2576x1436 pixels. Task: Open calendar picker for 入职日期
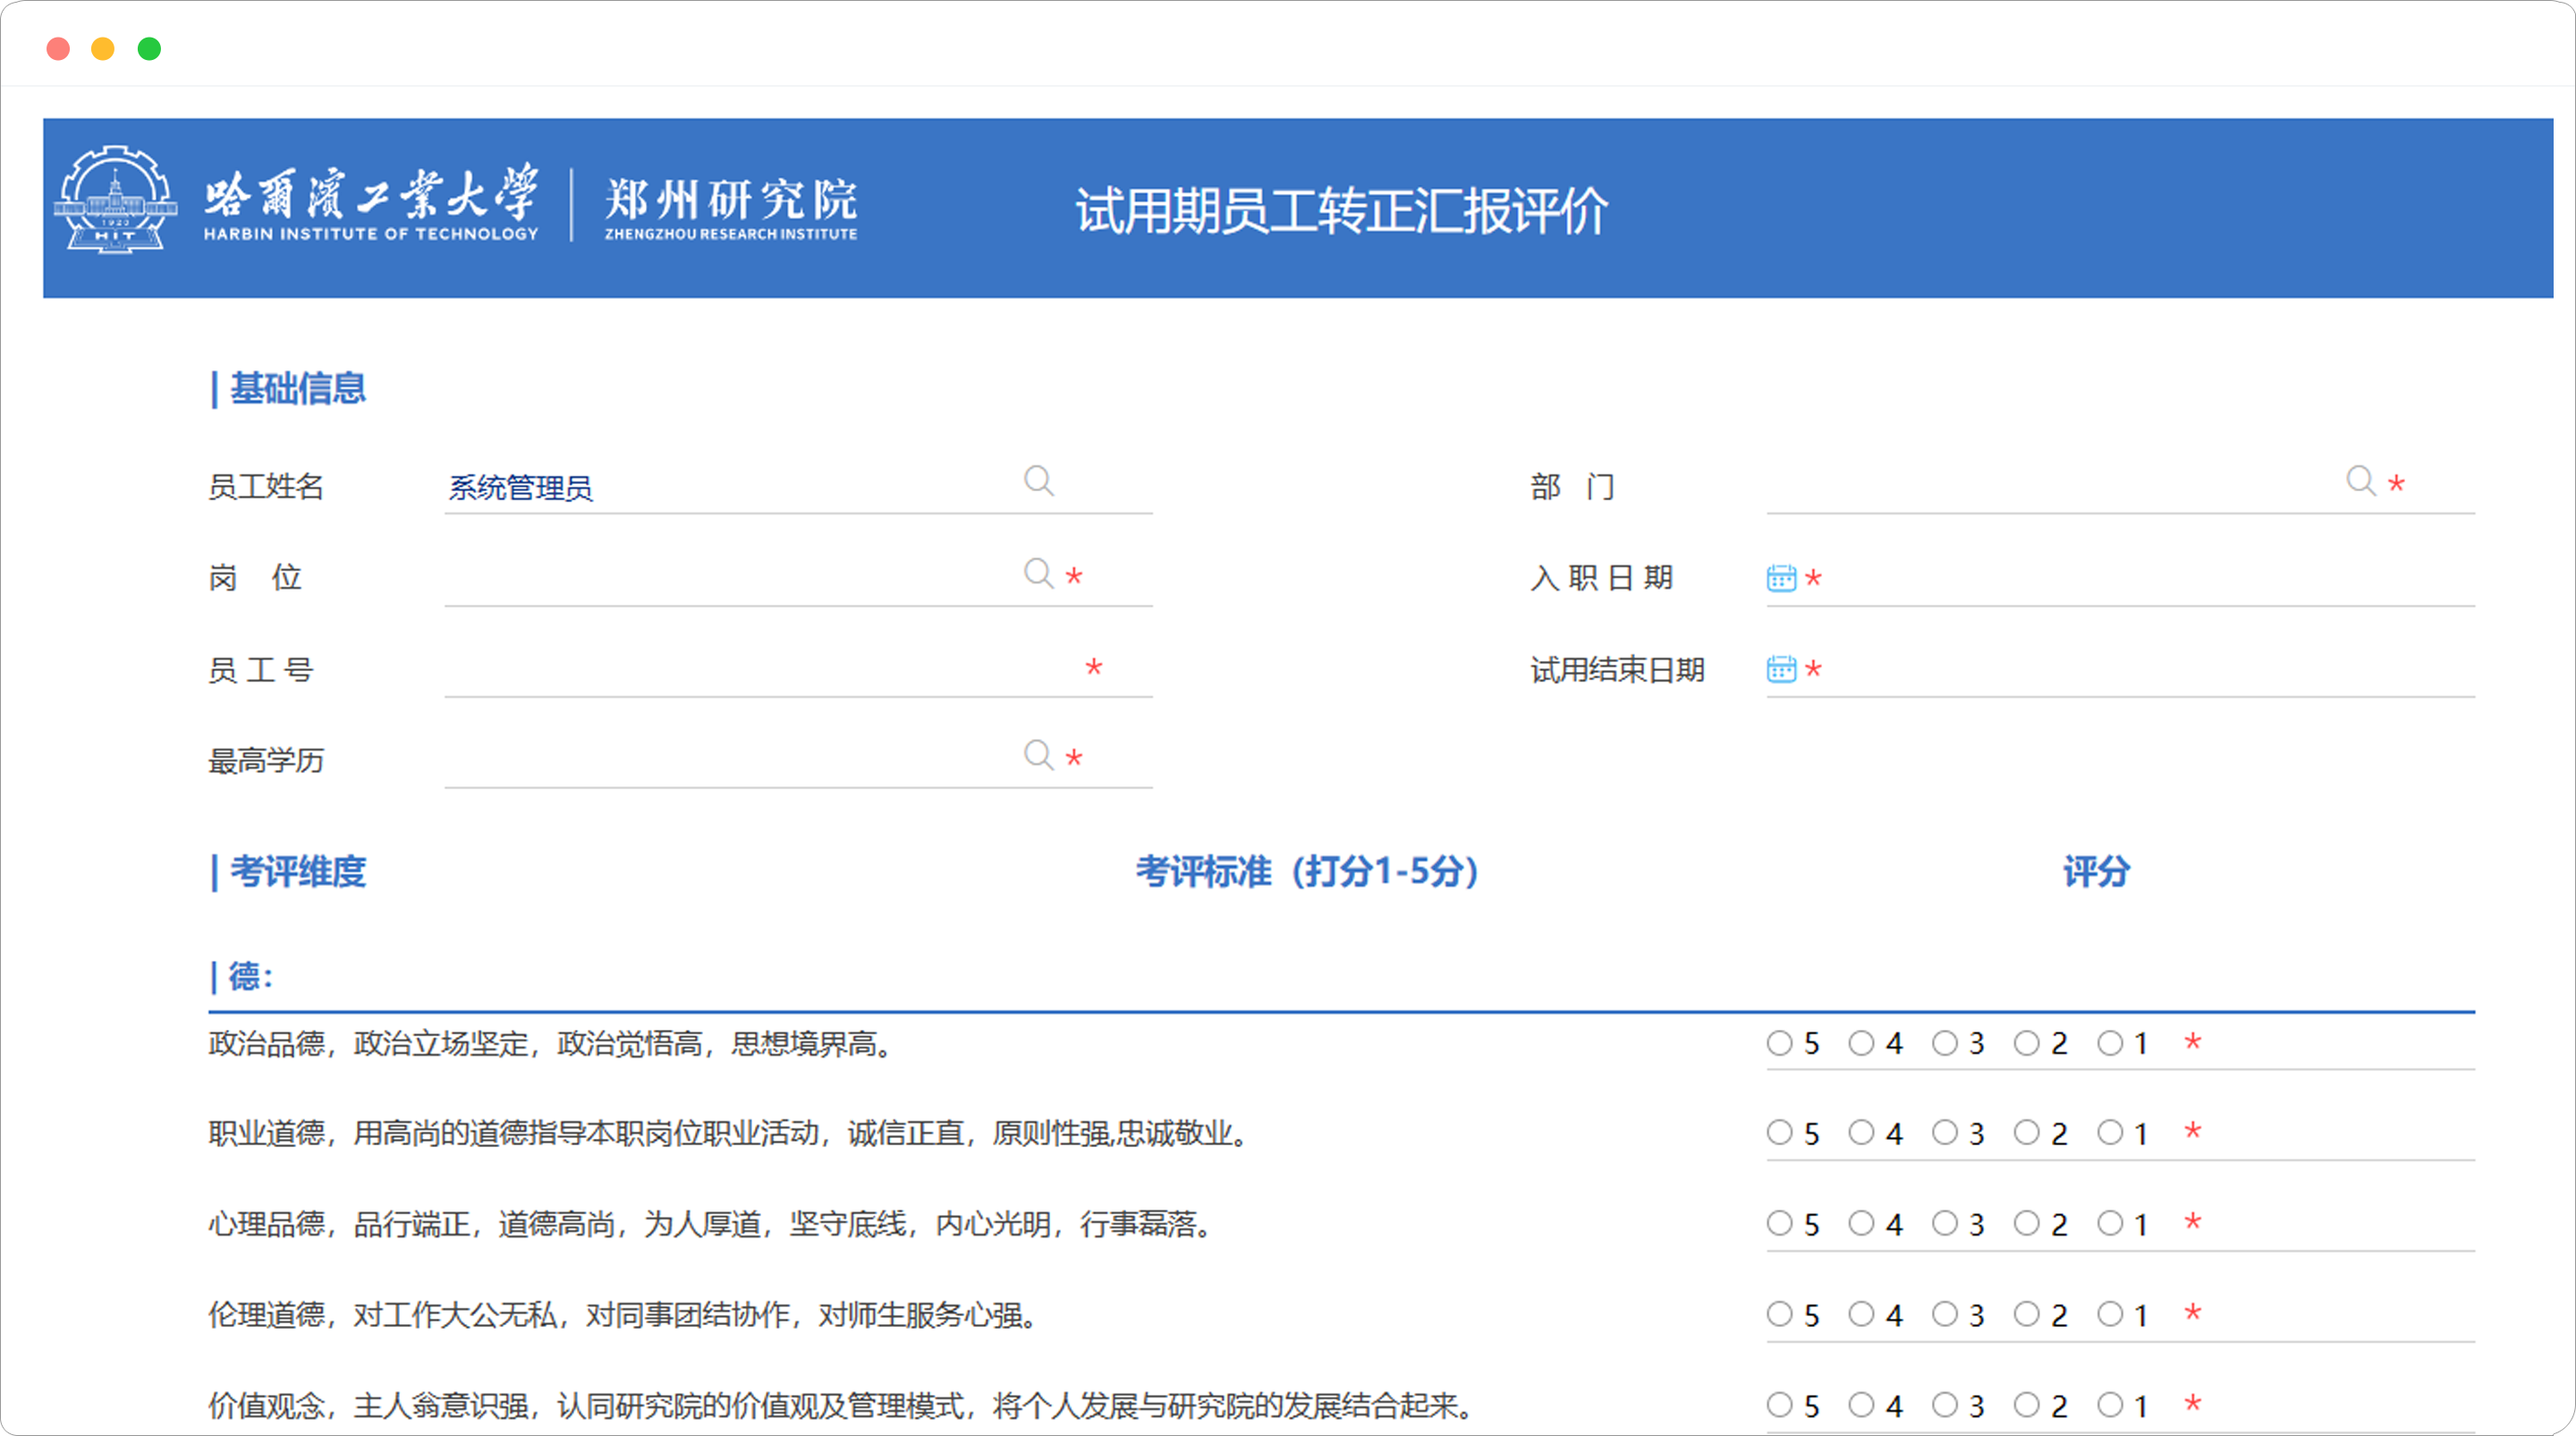point(1781,578)
